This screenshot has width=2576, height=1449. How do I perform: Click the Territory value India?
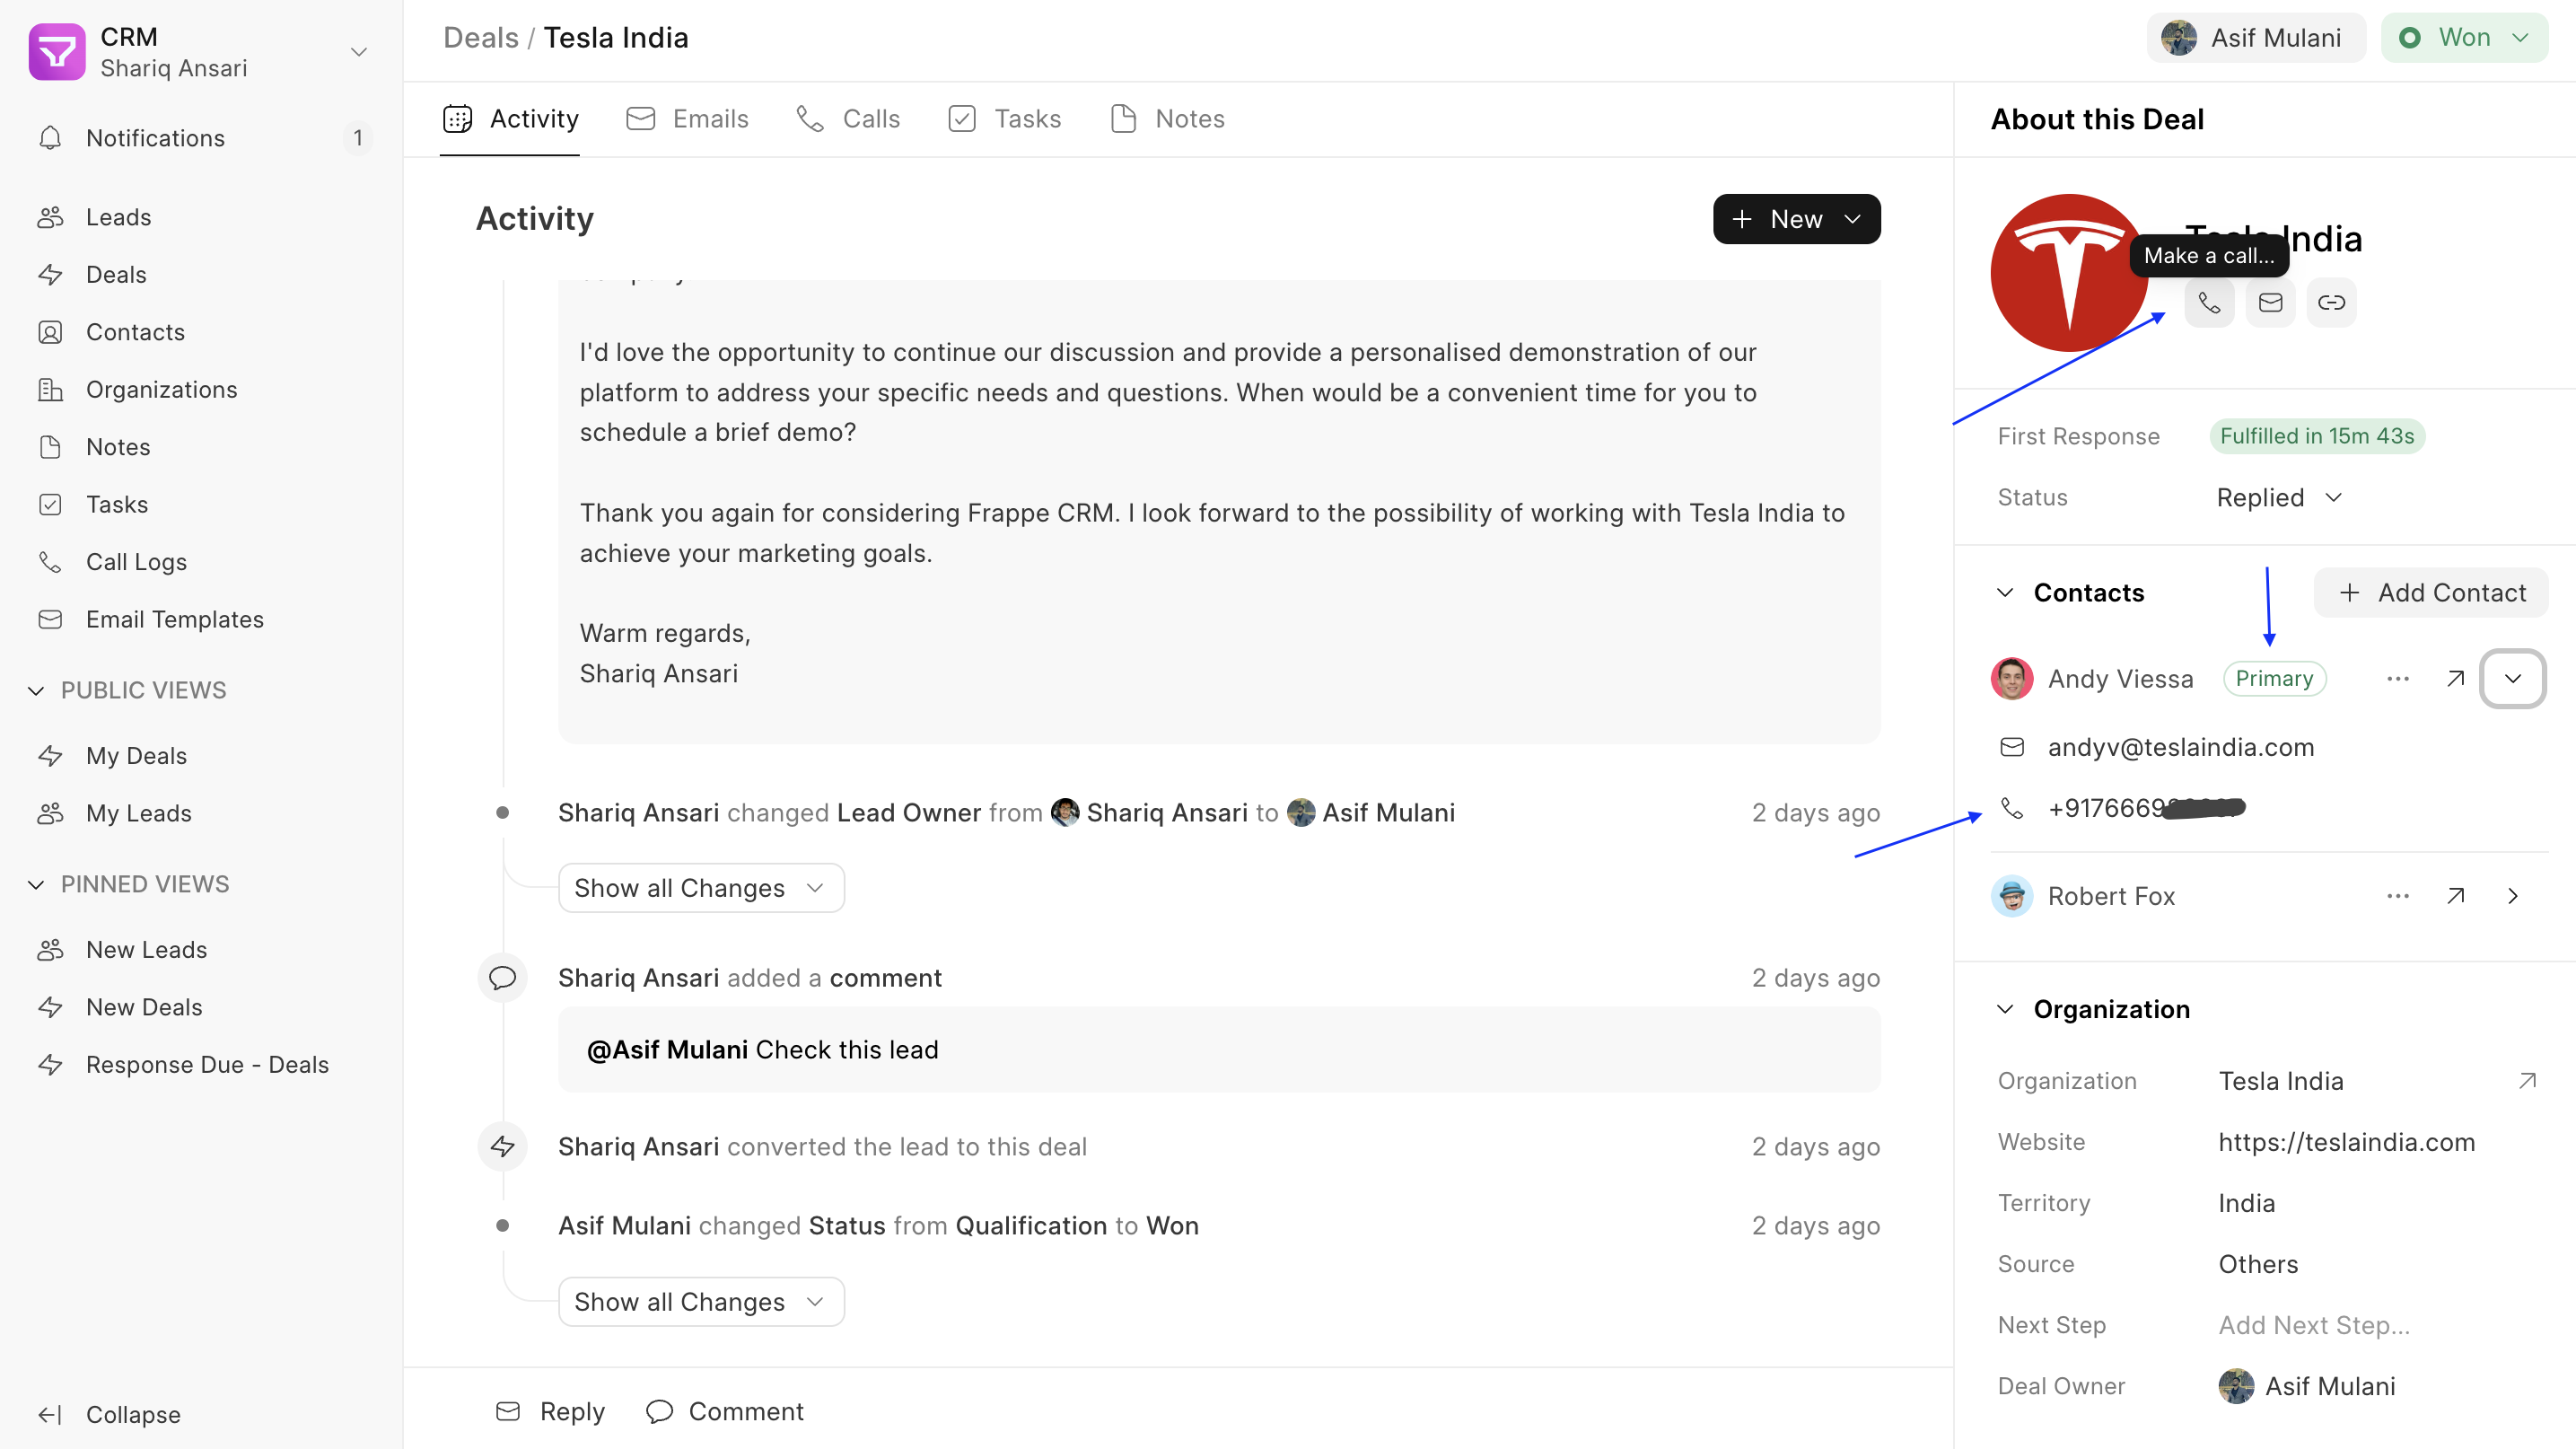point(2246,1202)
